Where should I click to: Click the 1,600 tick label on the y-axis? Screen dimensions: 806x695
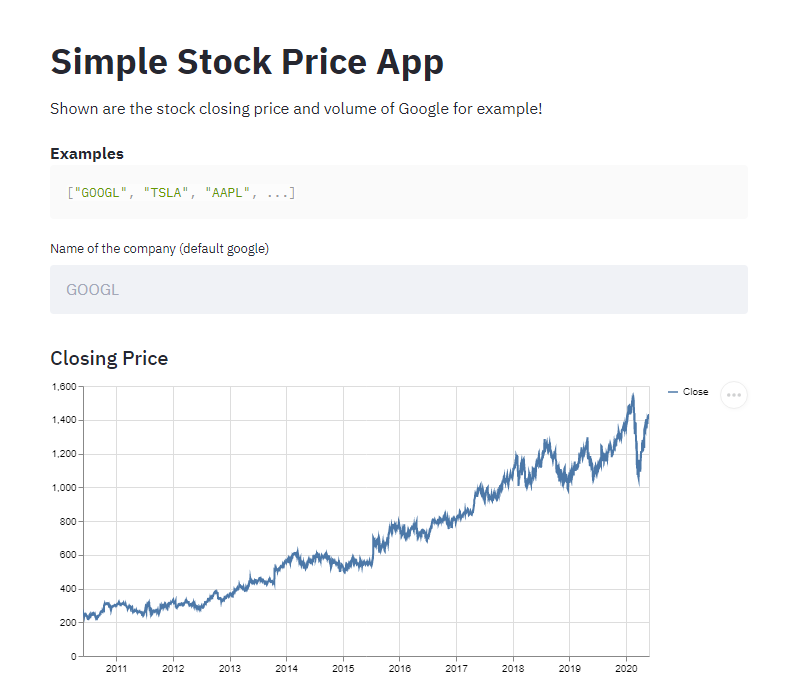65,386
